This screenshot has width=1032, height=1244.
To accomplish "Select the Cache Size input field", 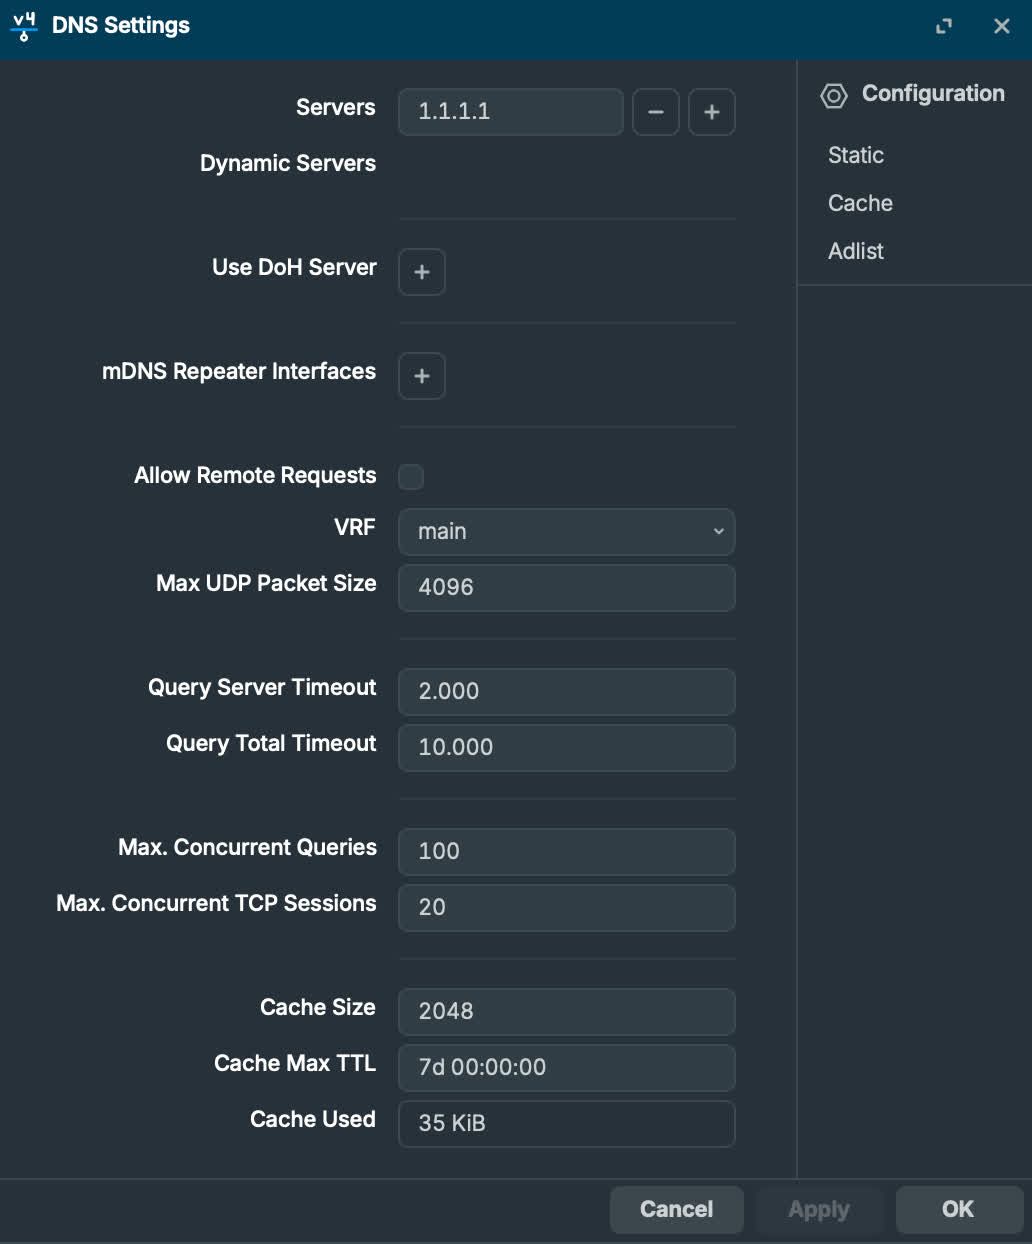I will (x=566, y=1012).
